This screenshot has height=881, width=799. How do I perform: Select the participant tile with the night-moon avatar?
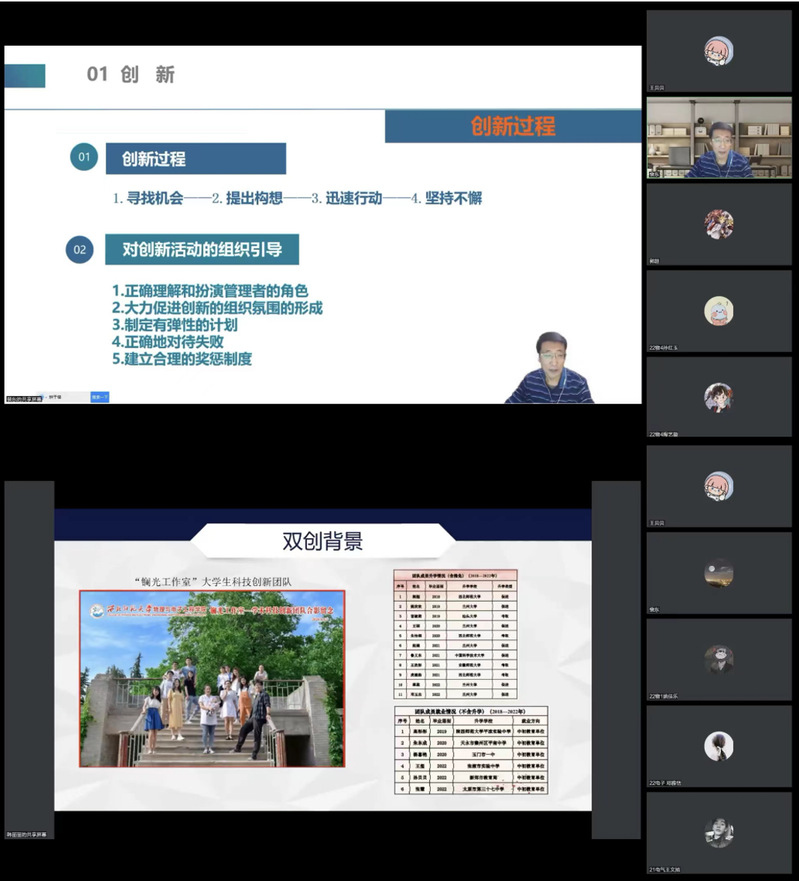point(718,572)
